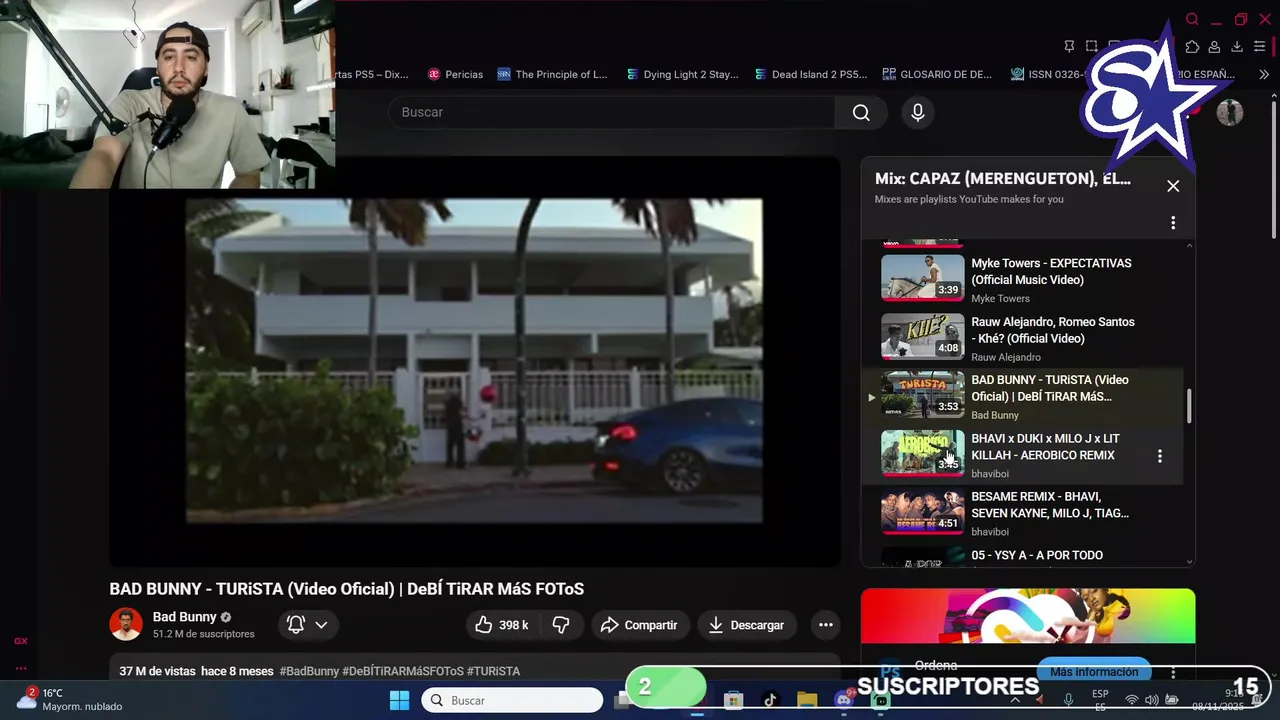Click the Compartir share button
The image size is (1280, 720).
[x=641, y=625]
